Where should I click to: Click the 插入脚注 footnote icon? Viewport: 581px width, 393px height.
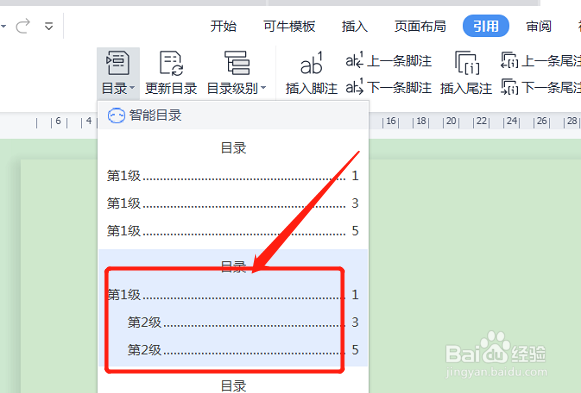[311, 63]
